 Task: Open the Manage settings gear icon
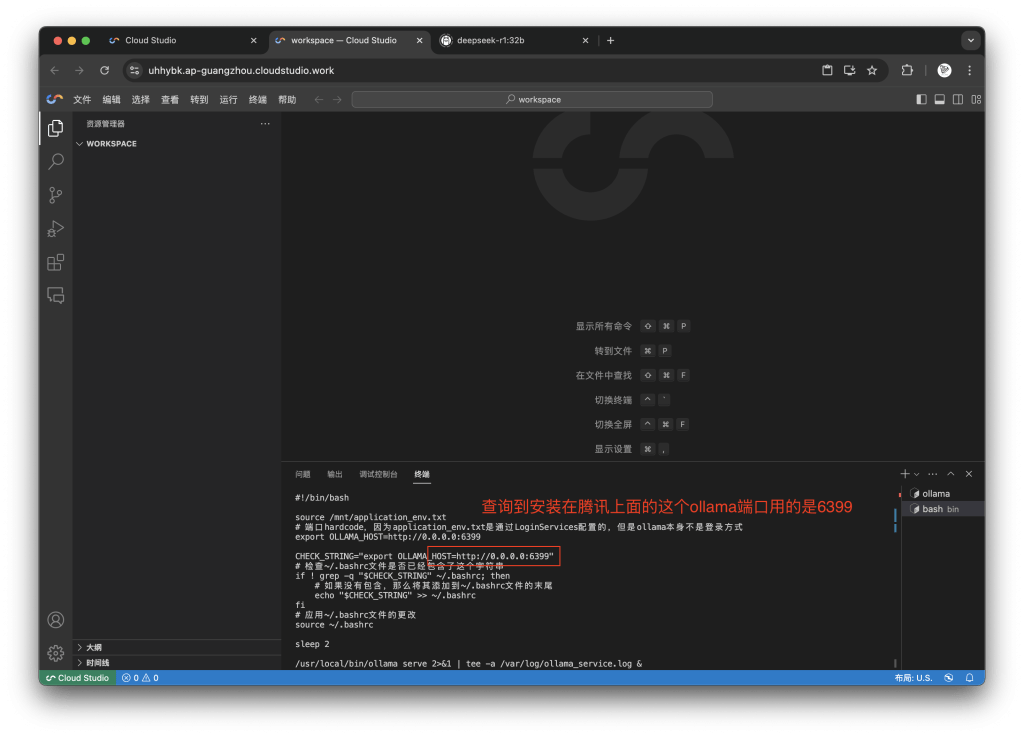point(56,653)
